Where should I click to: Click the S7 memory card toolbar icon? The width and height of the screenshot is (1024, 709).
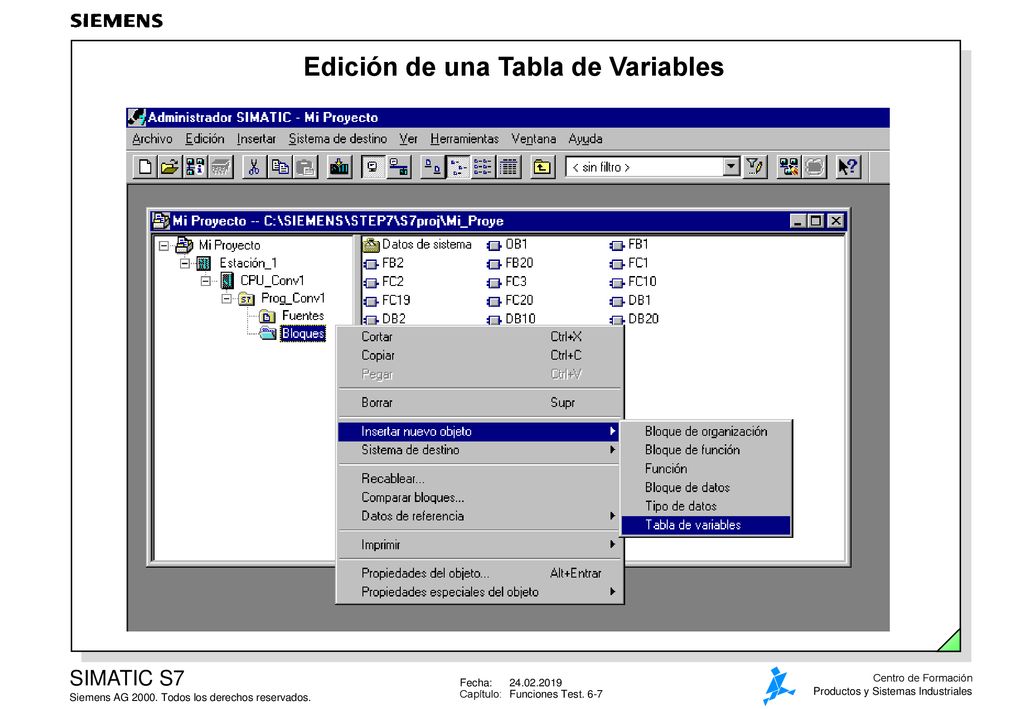tap(221, 167)
